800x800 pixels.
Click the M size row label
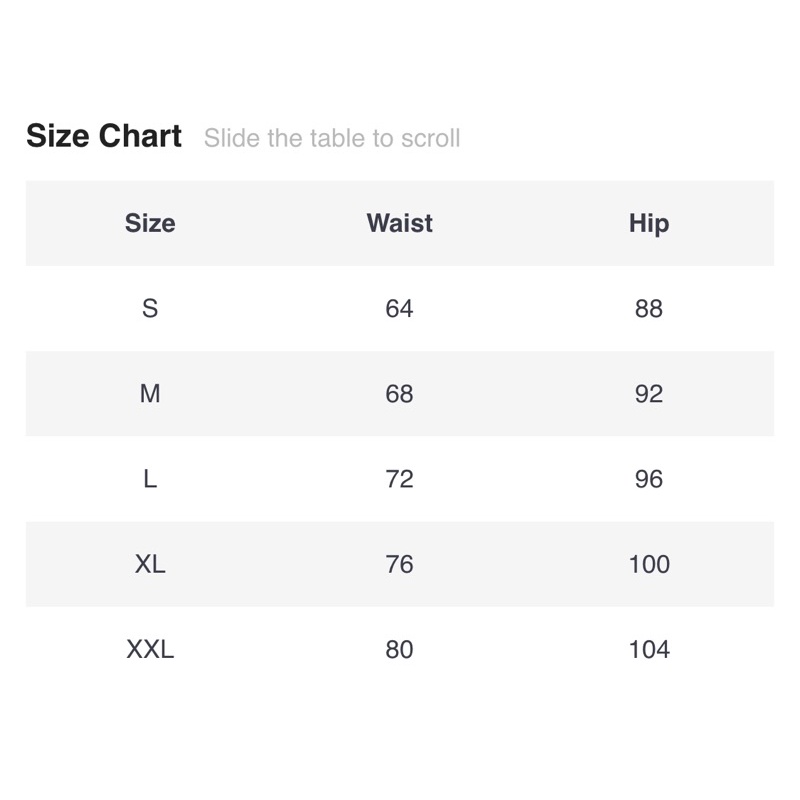point(150,394)
